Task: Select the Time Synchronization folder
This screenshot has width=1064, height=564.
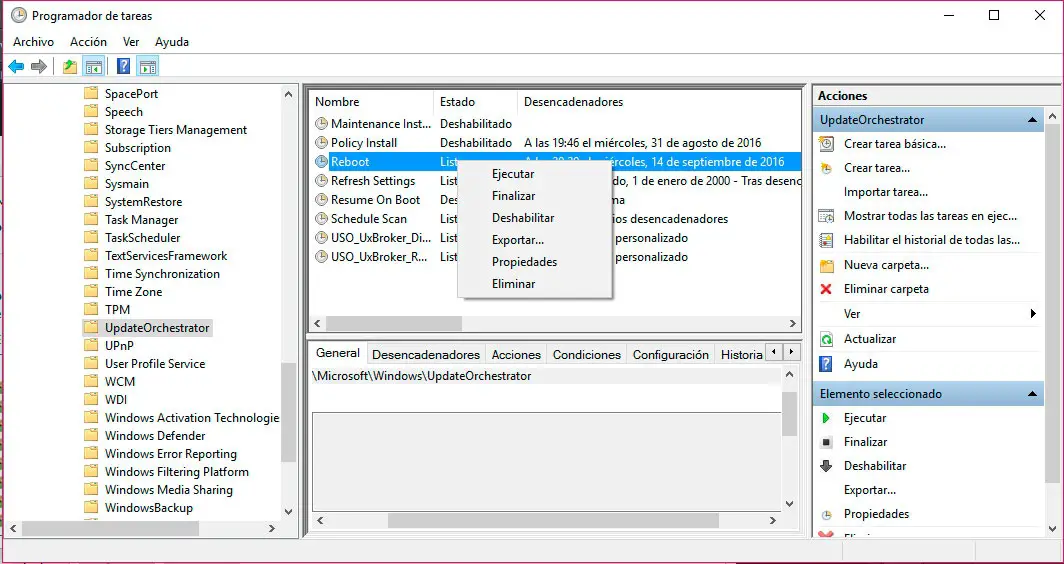Action: pos(162,274)
